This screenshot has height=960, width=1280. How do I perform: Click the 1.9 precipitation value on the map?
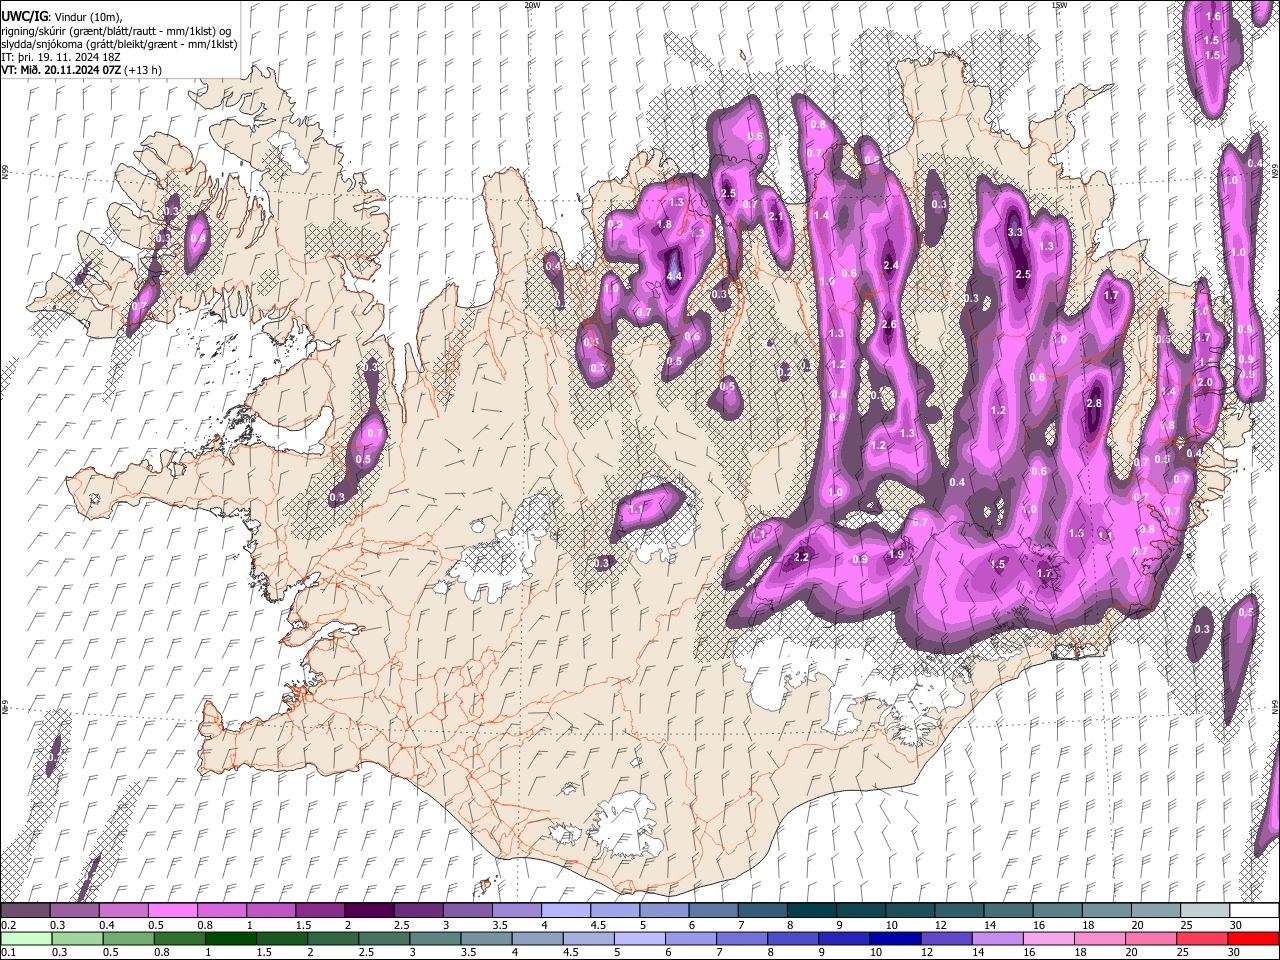(896, 554)
